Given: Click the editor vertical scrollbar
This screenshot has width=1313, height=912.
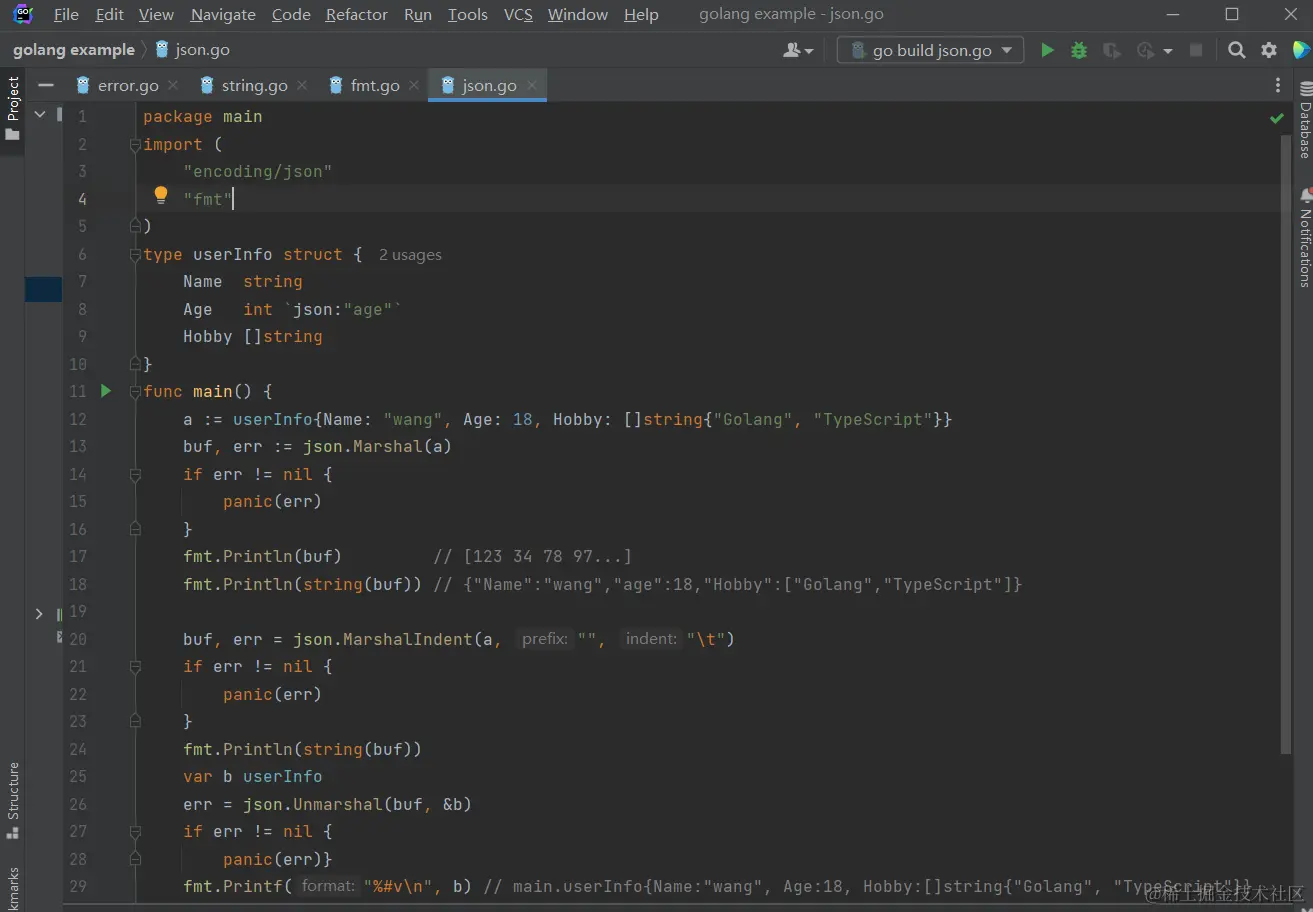Looking at the screenshot, I should (x=1286, y=445).
